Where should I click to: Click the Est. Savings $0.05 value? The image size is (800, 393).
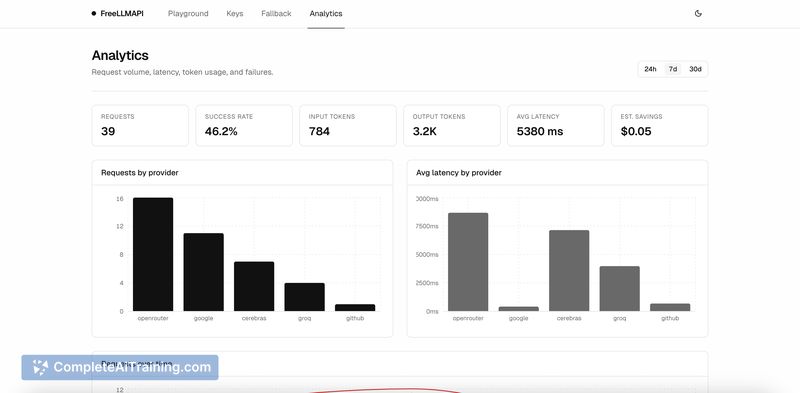636,132
